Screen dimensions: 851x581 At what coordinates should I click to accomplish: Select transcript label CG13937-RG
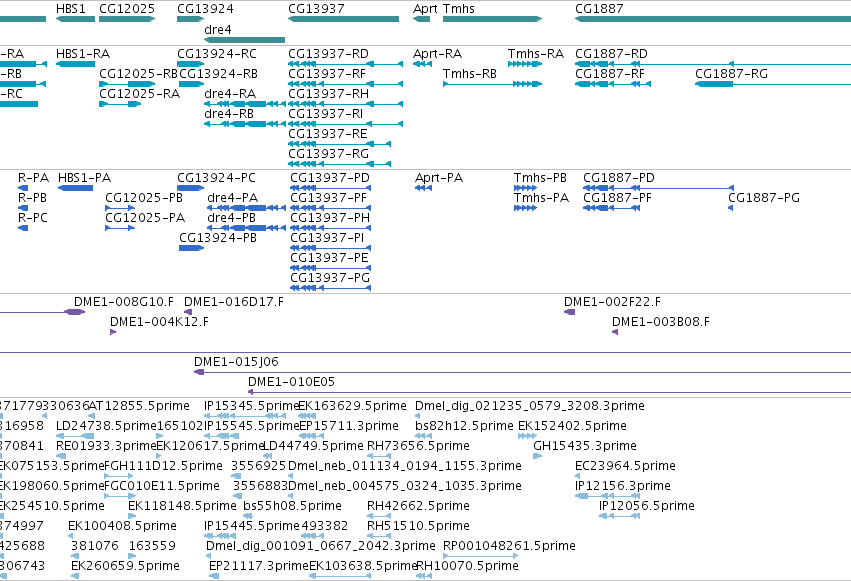pos(328,154)
